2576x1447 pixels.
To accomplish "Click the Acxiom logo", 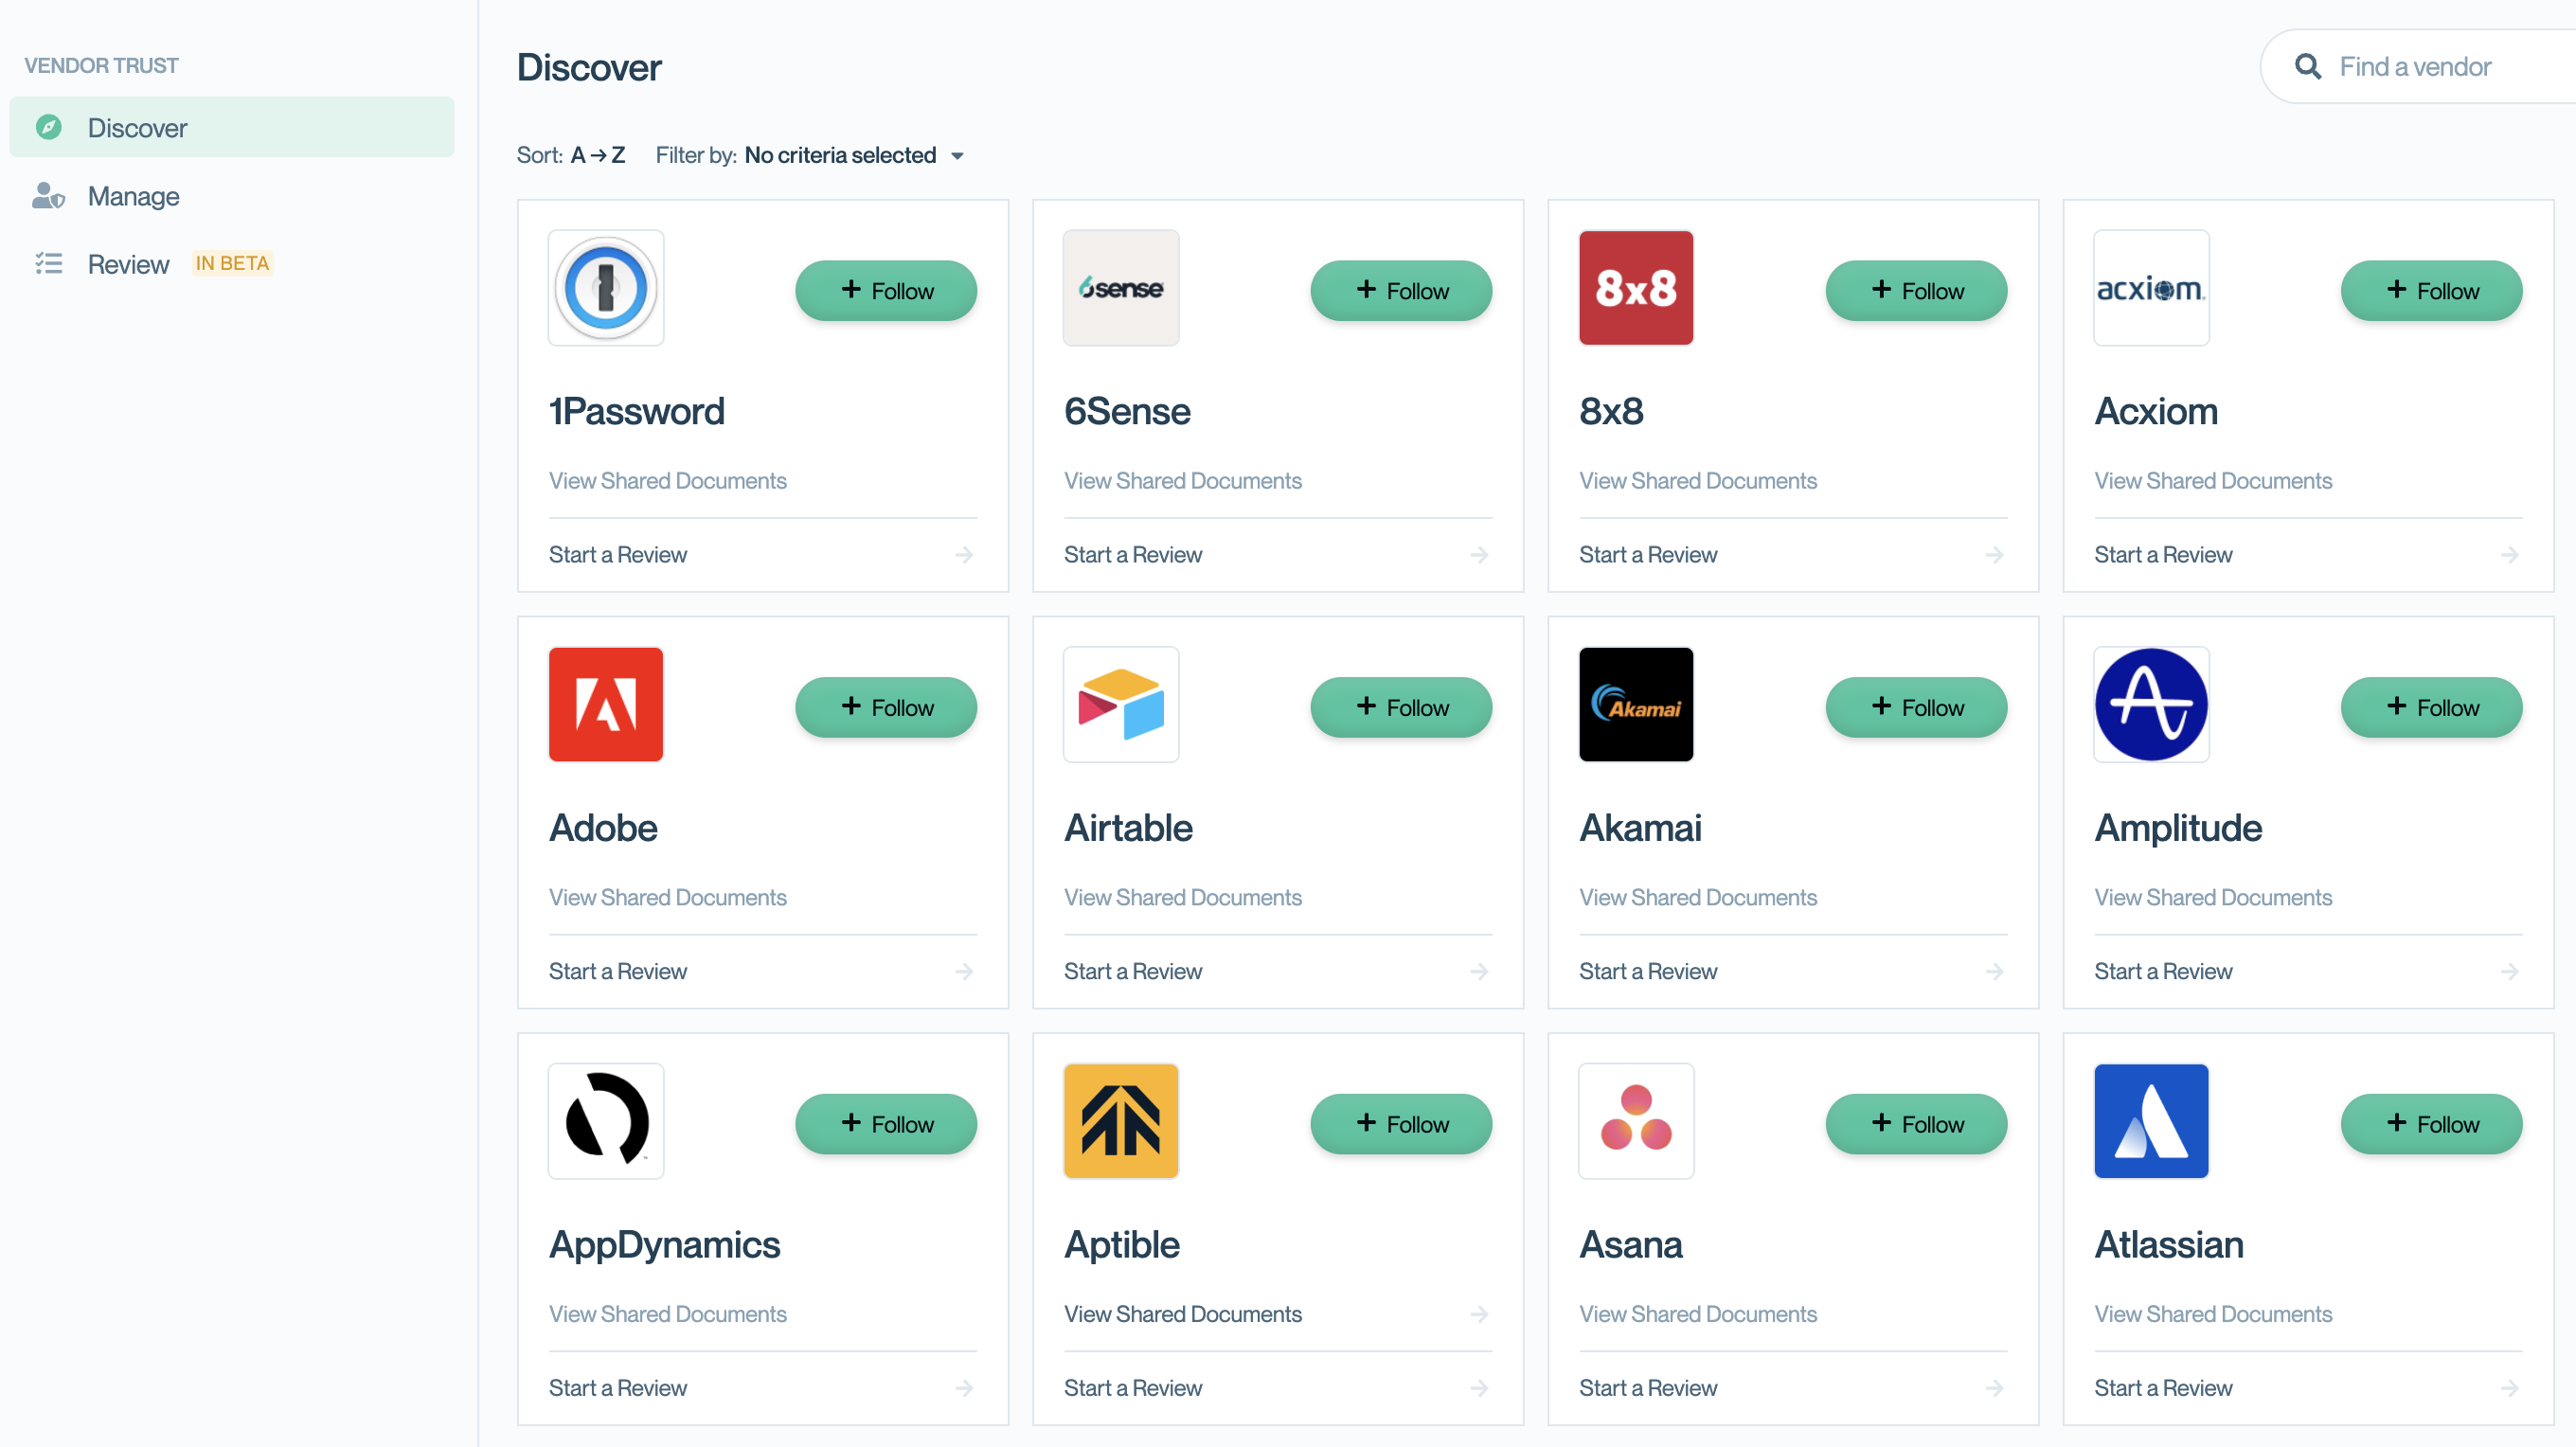I will click(2151, 288).
